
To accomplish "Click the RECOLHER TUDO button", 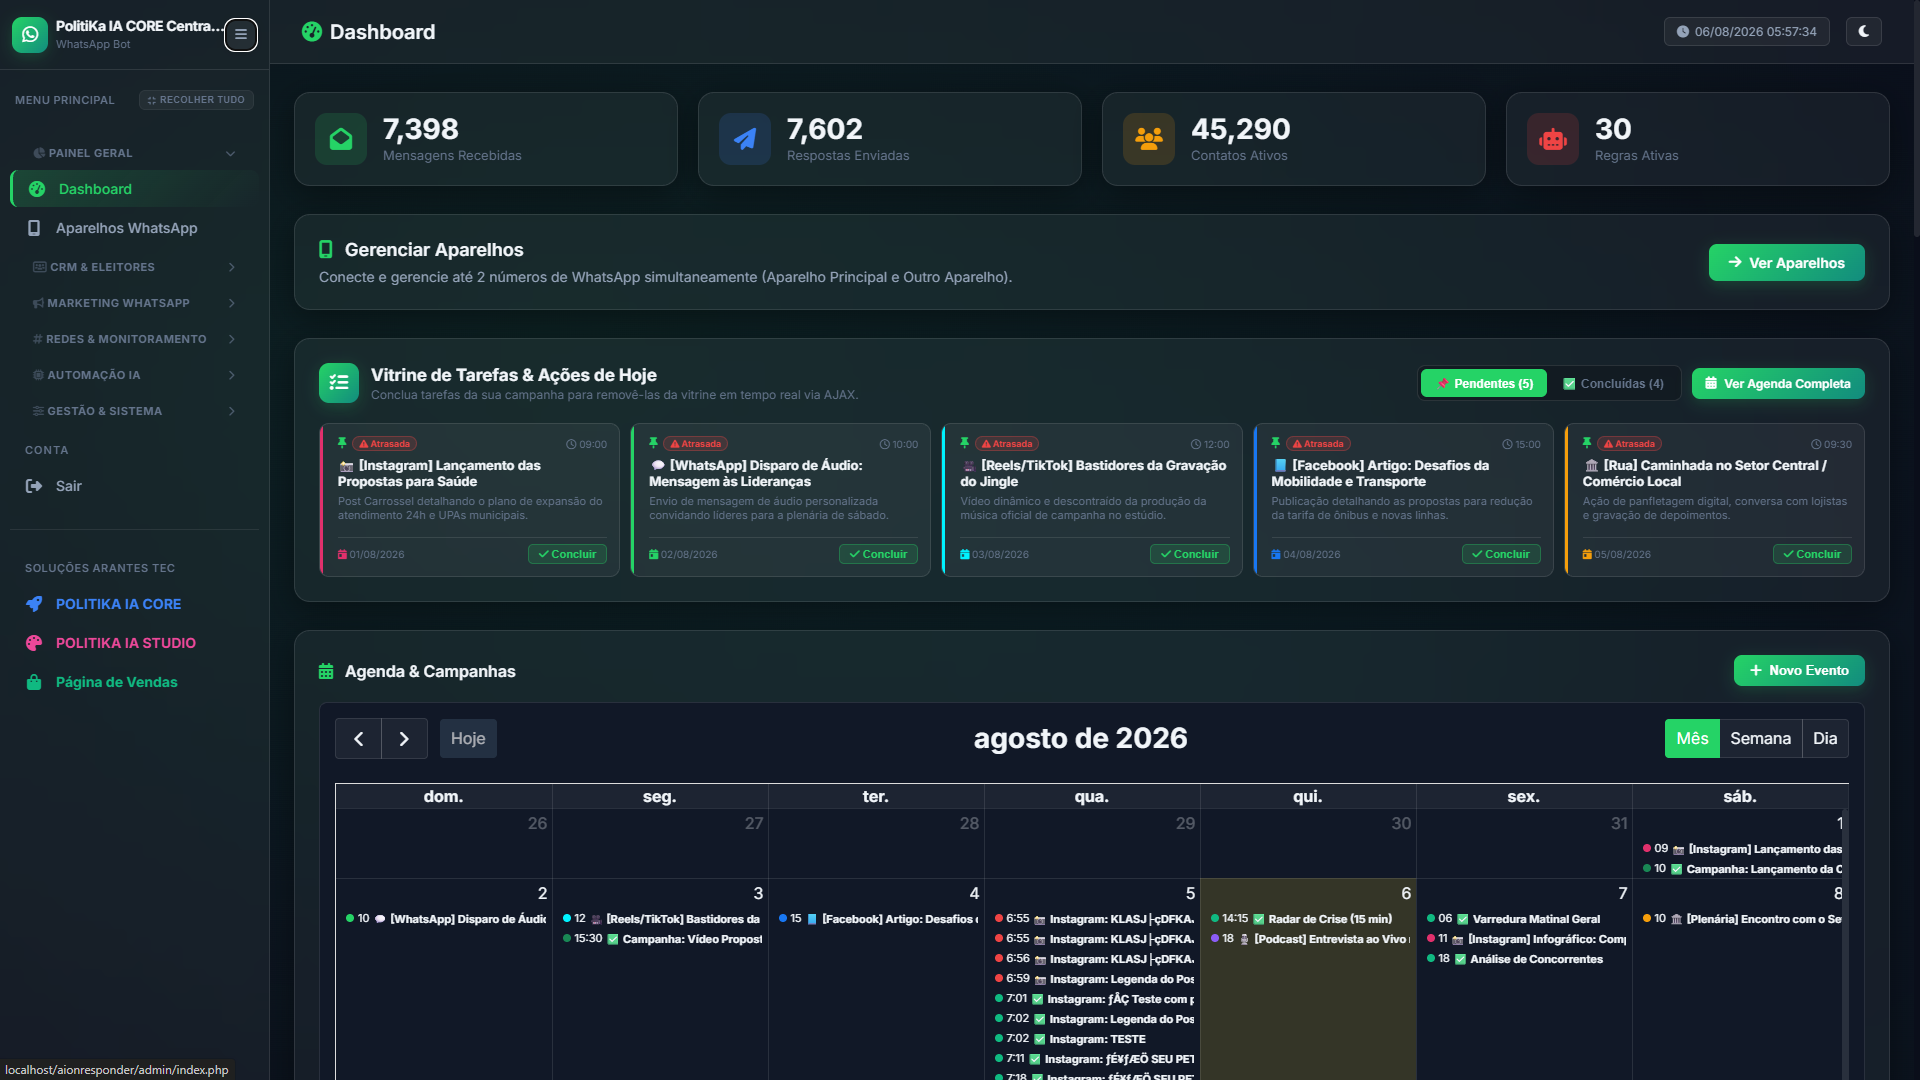I will click(x=196, y=100).
